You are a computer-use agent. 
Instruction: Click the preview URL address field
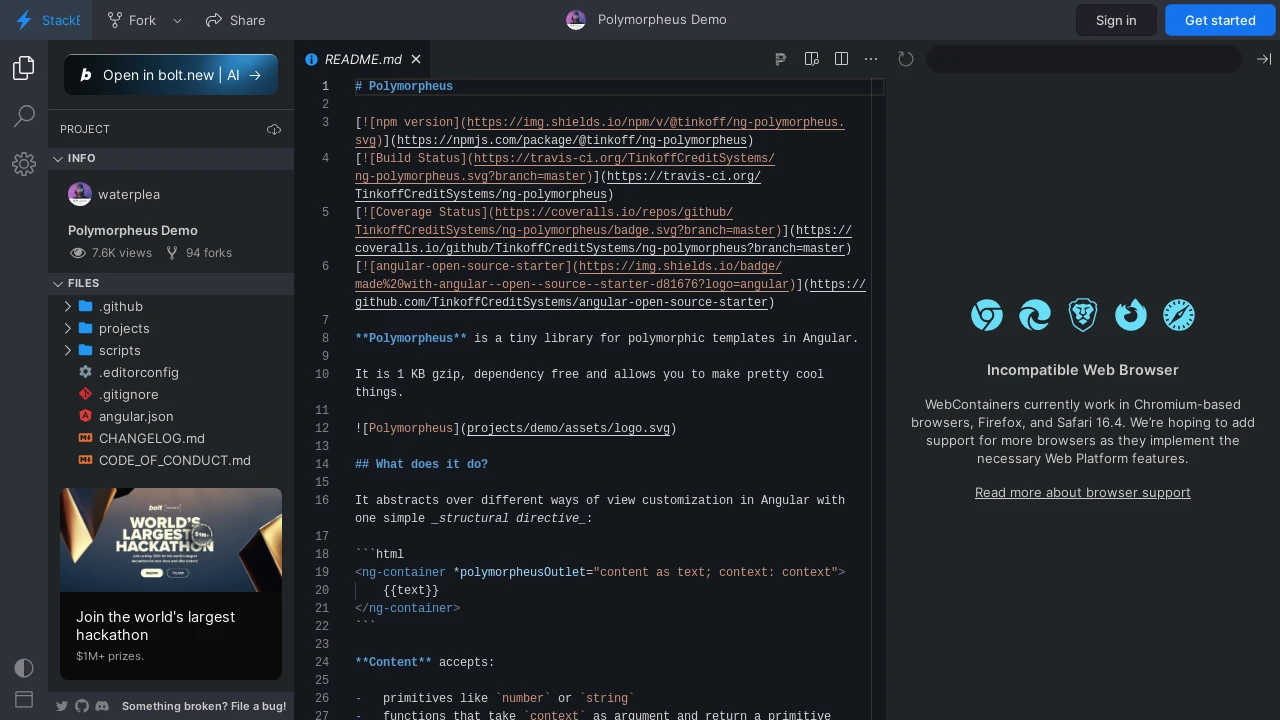[x=1084, y=59]
